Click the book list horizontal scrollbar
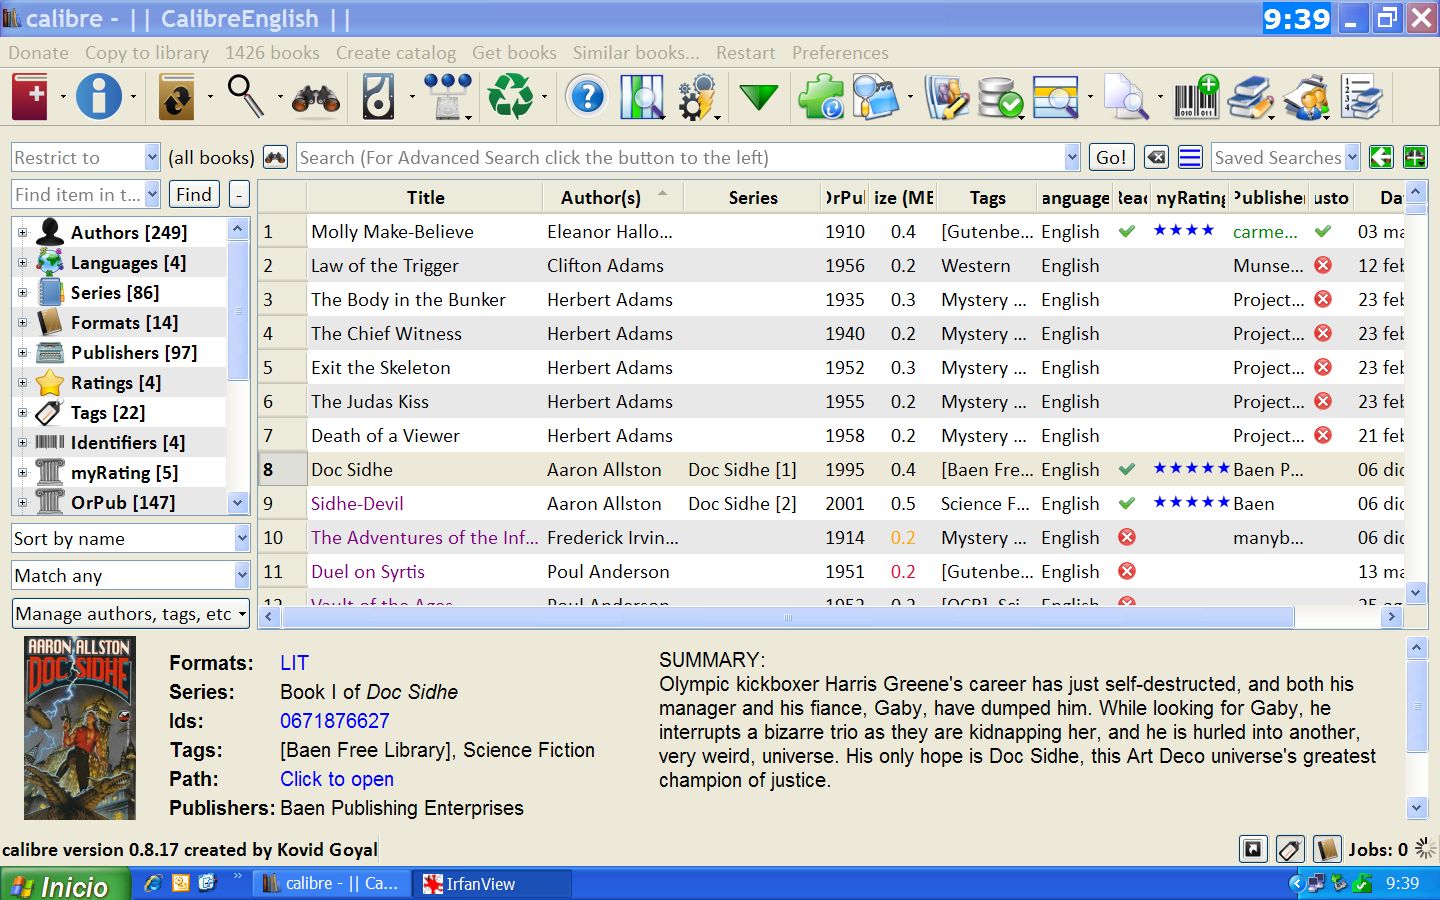The width and height of the screenshot is (1440, 900). click(788, 617)
